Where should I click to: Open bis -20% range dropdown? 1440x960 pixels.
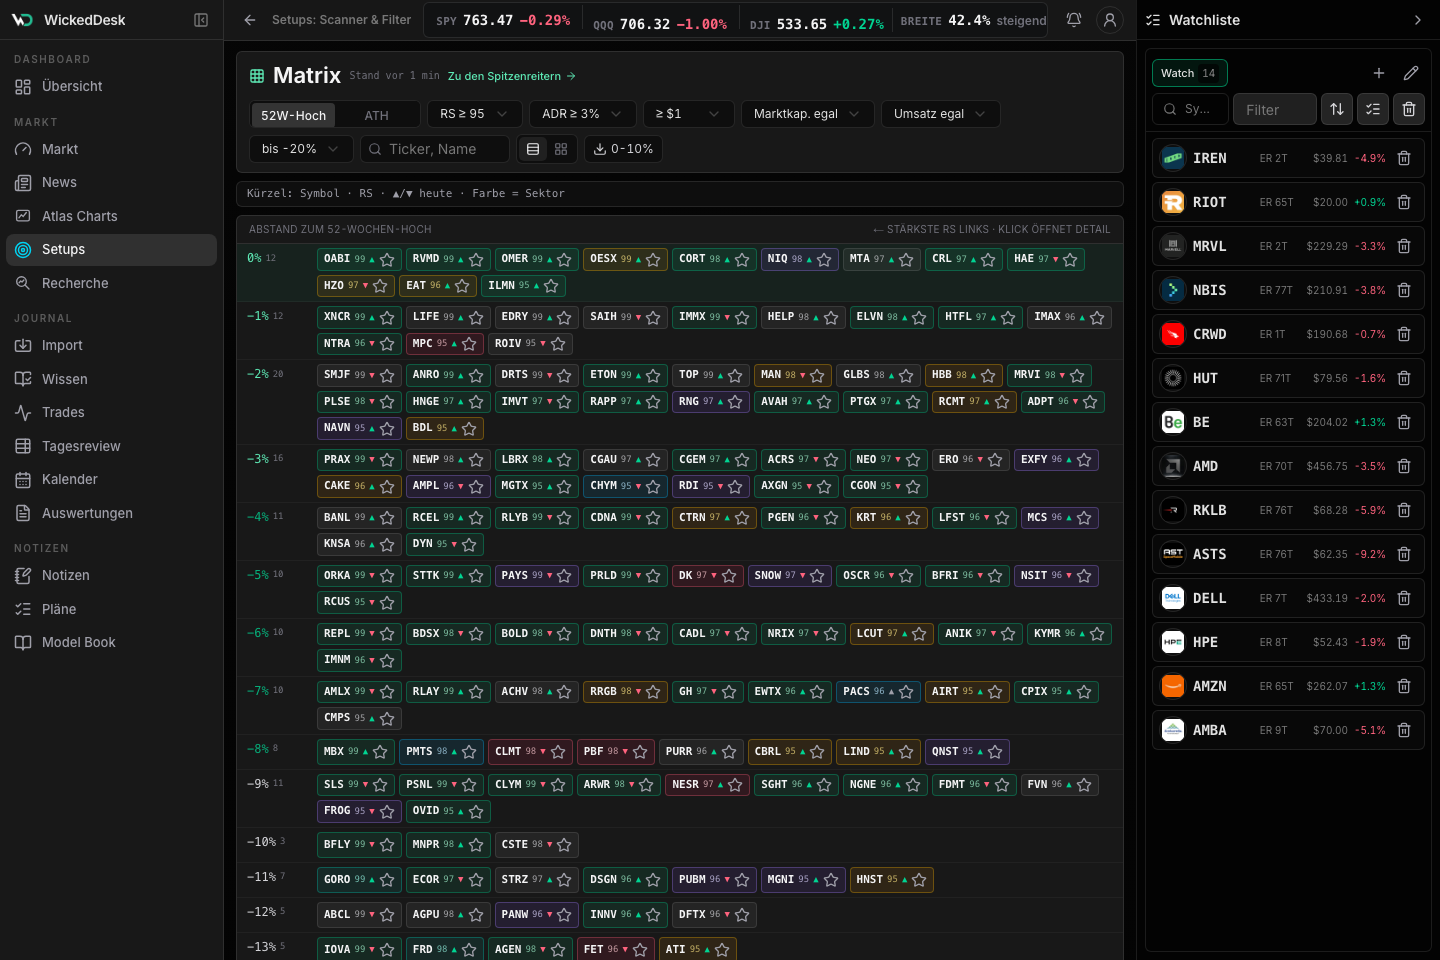pos(300,149)
